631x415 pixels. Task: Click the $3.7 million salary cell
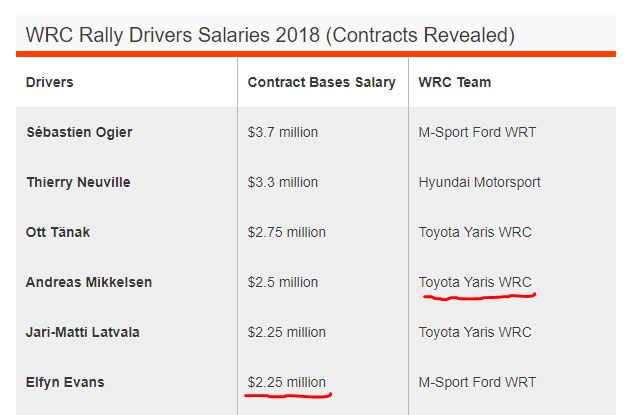(x=283, y=132)
